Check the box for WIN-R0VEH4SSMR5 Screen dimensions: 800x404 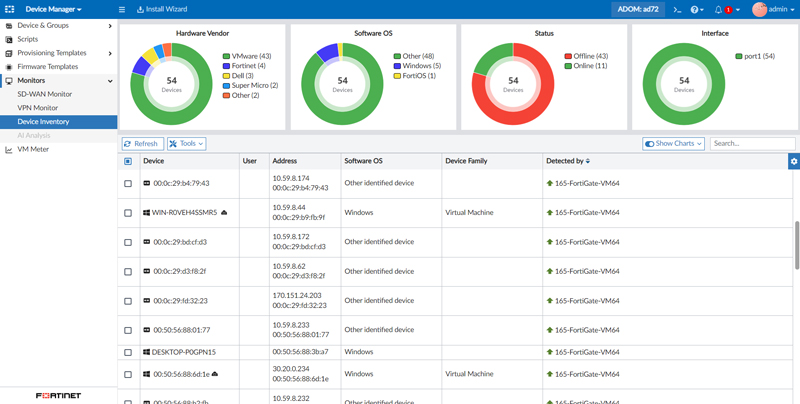(x=128, y=213)
